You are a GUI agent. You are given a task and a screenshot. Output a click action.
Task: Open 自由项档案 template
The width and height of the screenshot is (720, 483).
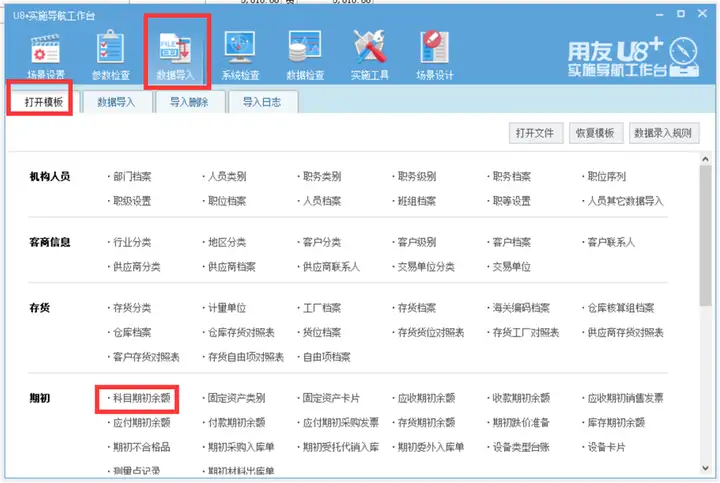click(327, 357)
